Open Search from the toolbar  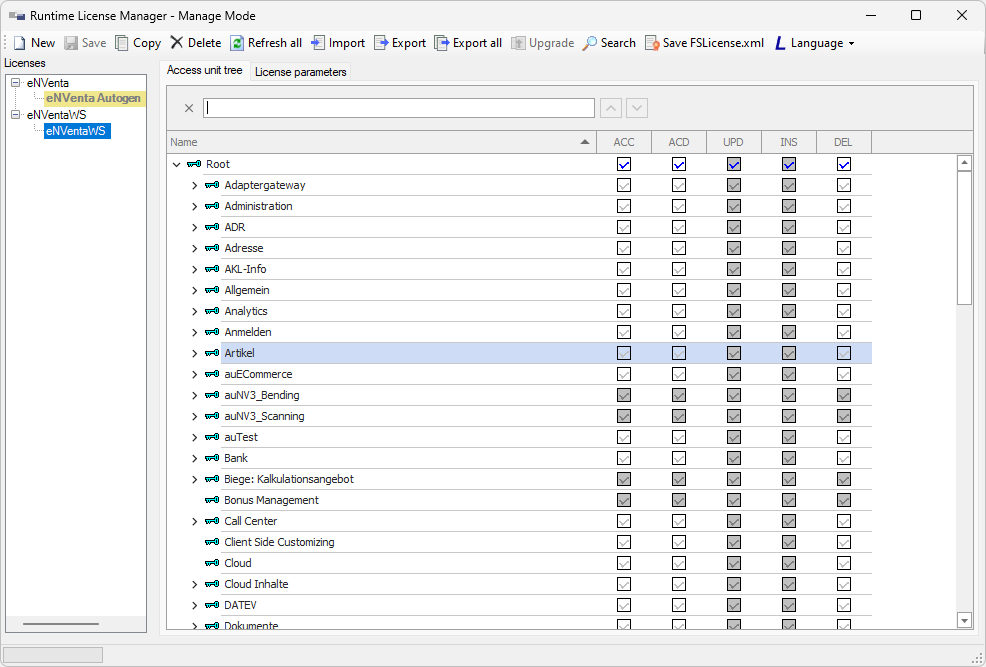click(609, 43)
